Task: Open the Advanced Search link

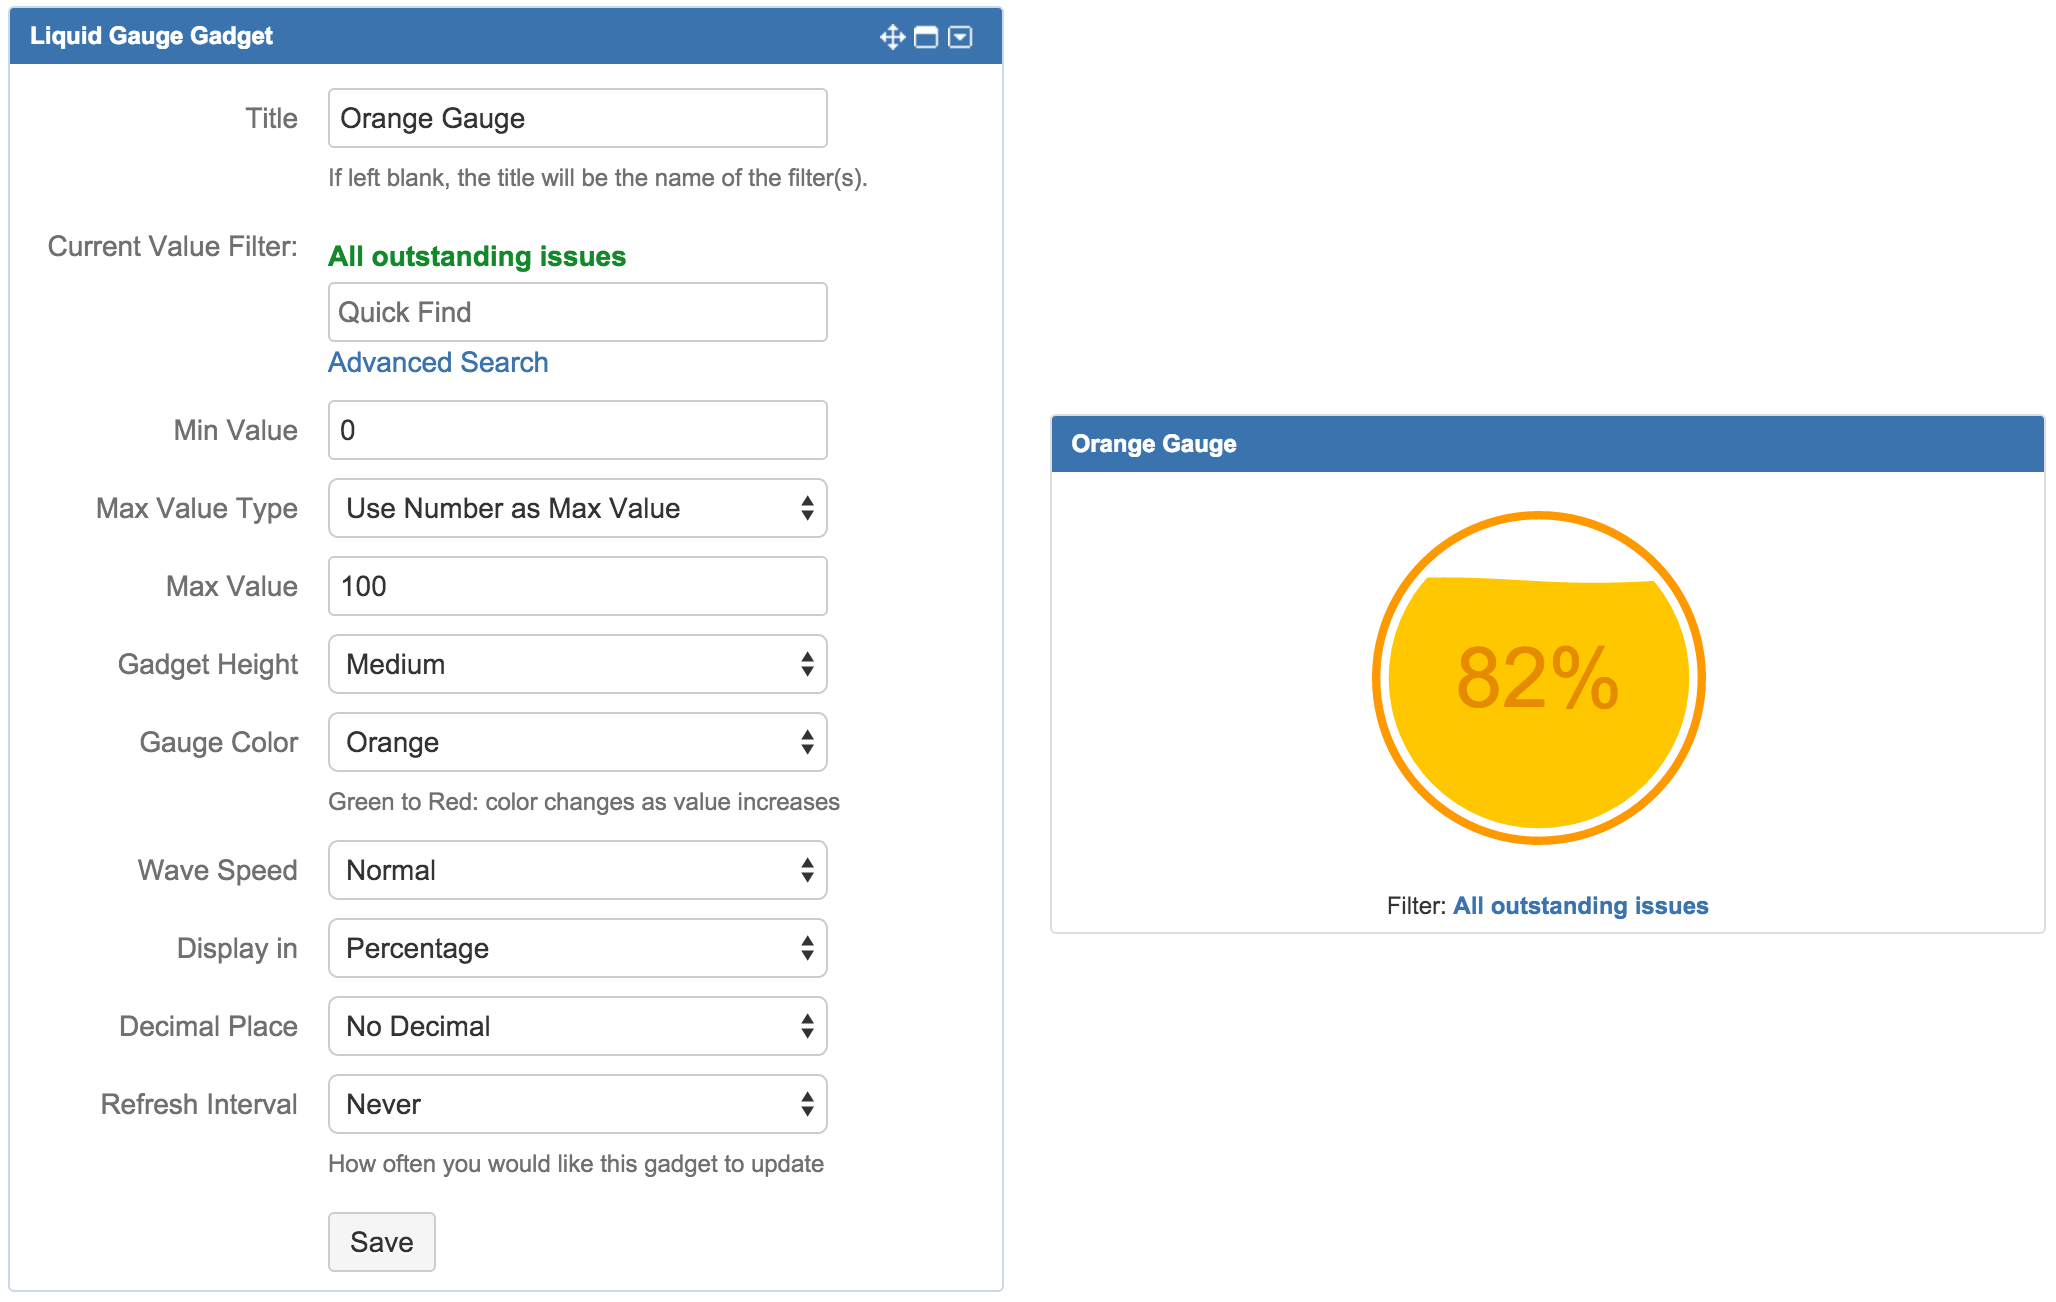Action: (x=438, y=362)
